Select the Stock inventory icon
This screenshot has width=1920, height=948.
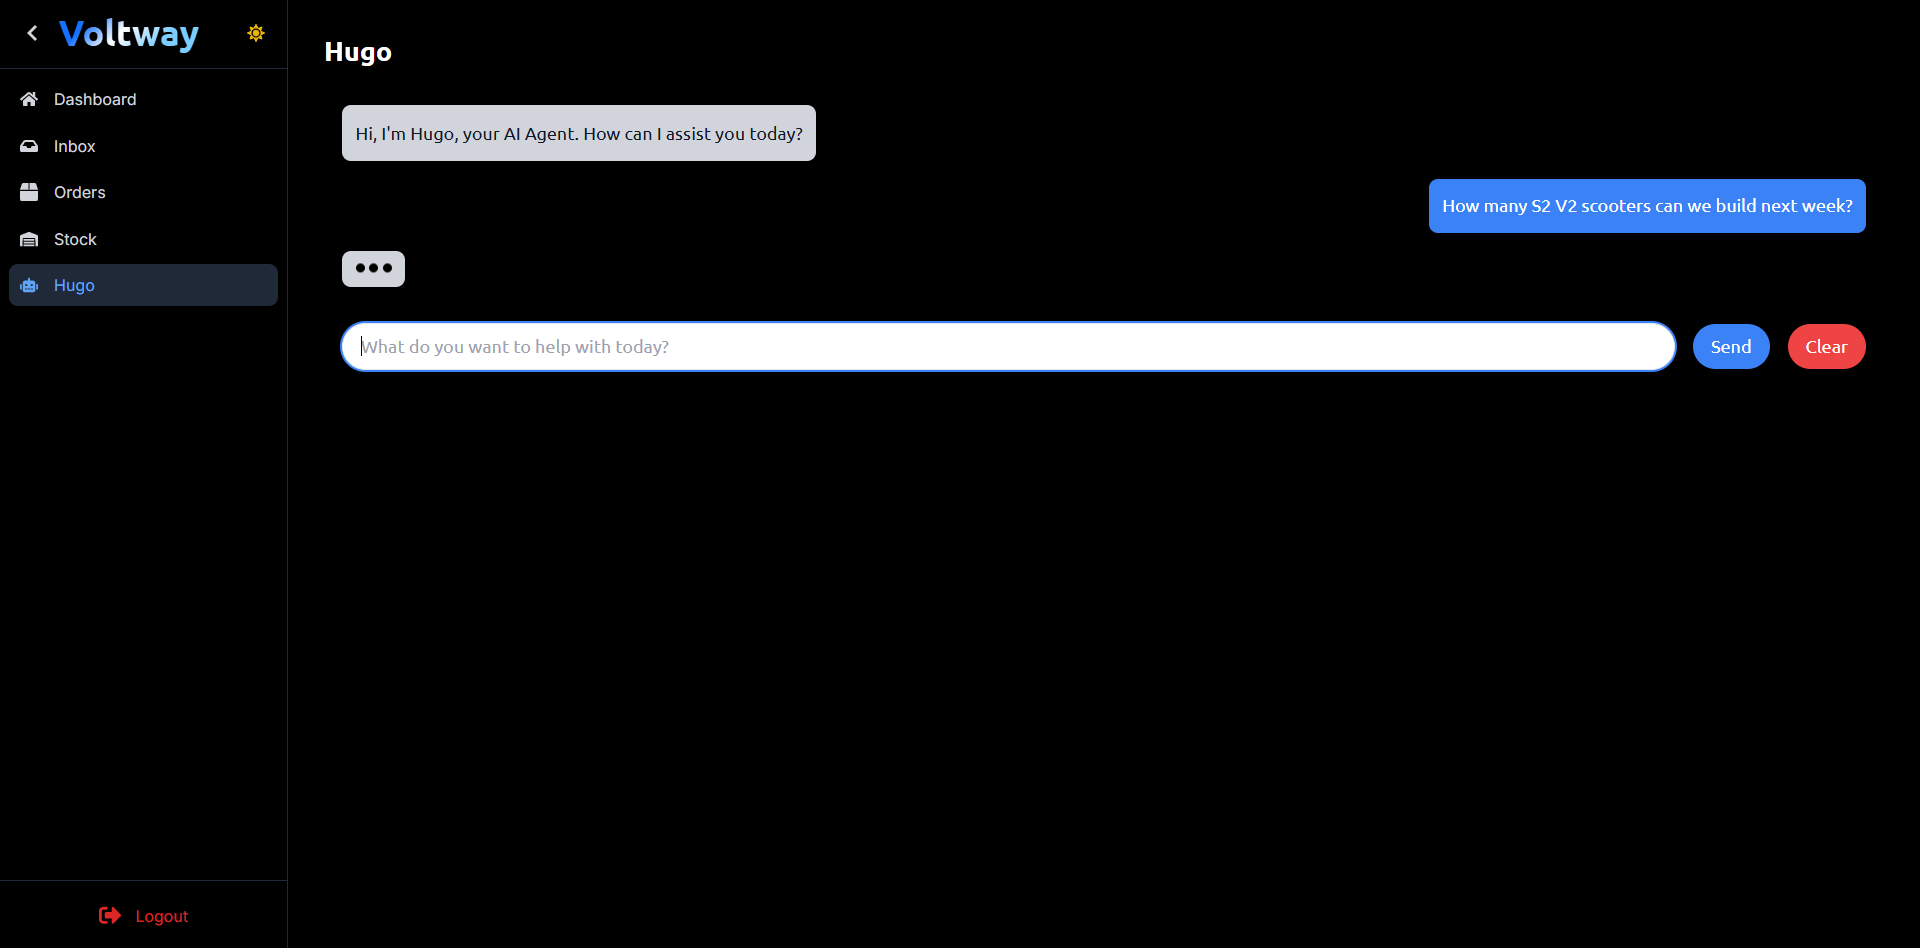pyautogui.click(x=28, y=239)
